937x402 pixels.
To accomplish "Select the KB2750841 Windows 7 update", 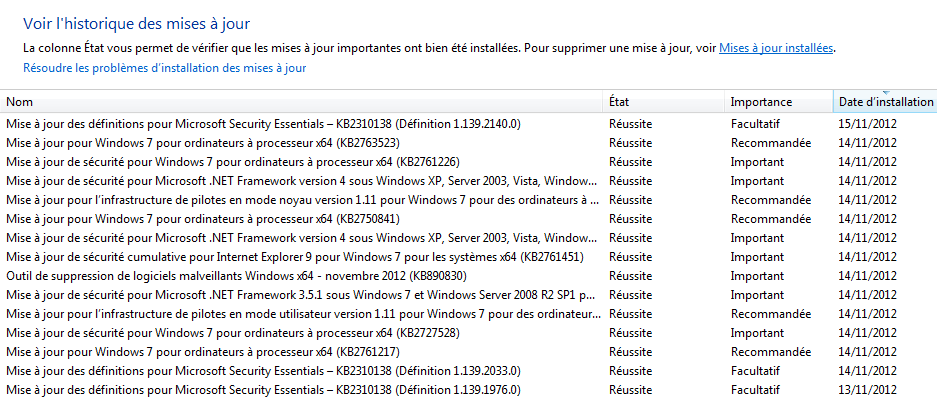I will click(x=190, y=219).
